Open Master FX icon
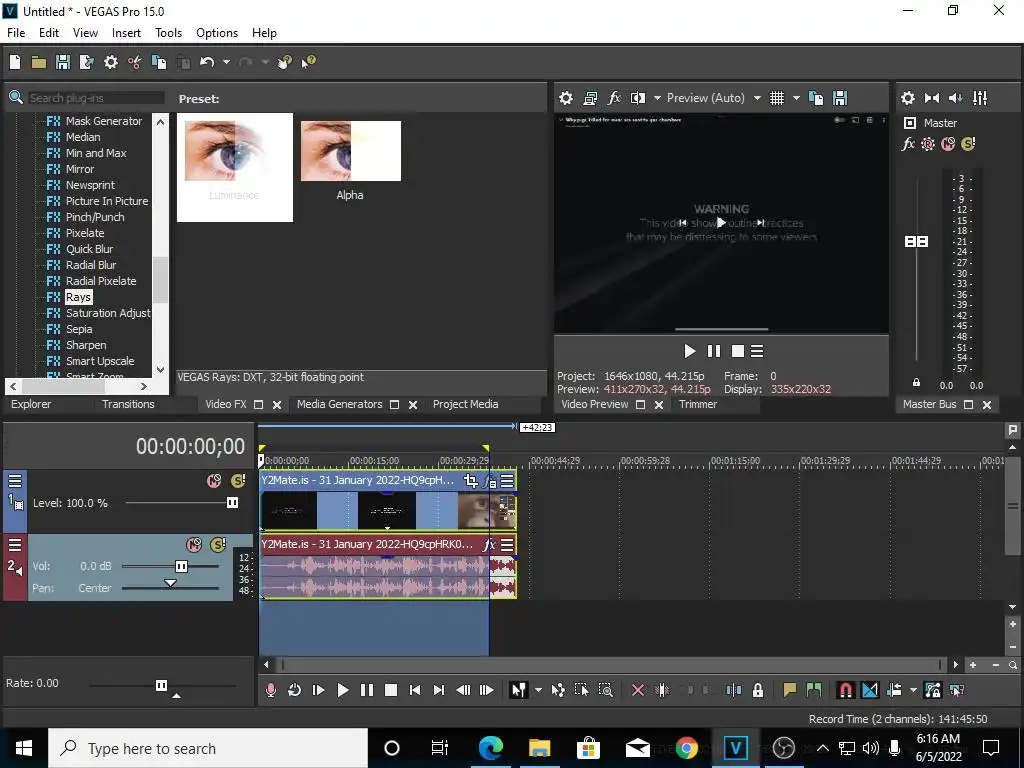Viewport: 1024px width, 768px height. click(x=908, y=144)
